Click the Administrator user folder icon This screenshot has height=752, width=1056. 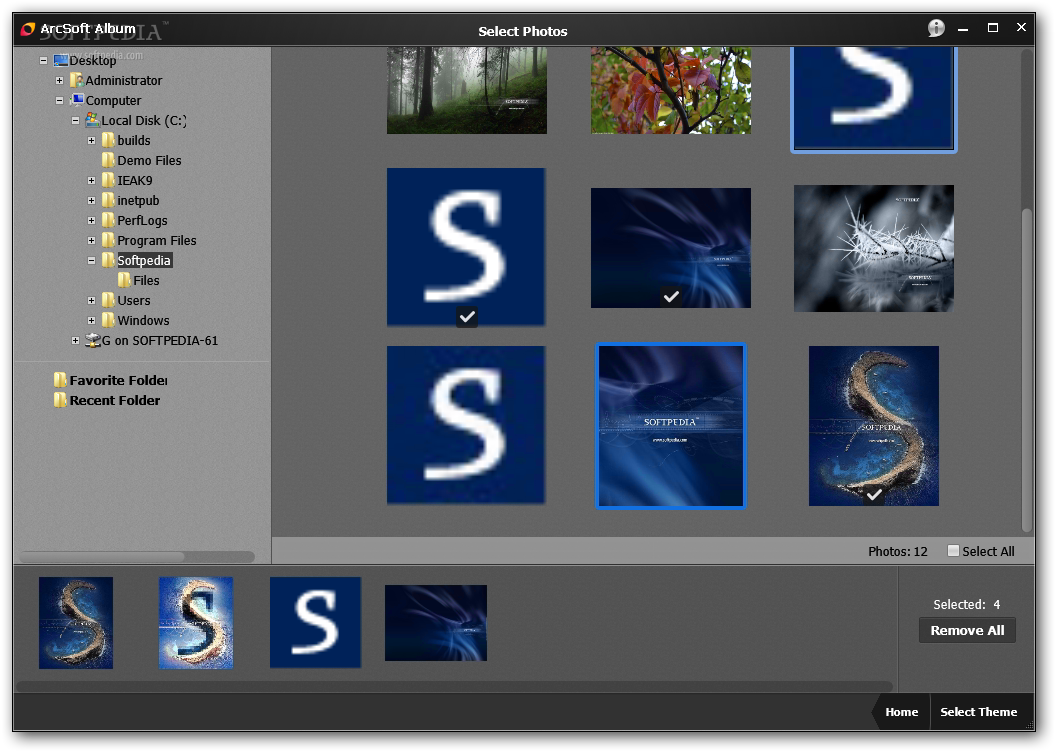point(77,81)
